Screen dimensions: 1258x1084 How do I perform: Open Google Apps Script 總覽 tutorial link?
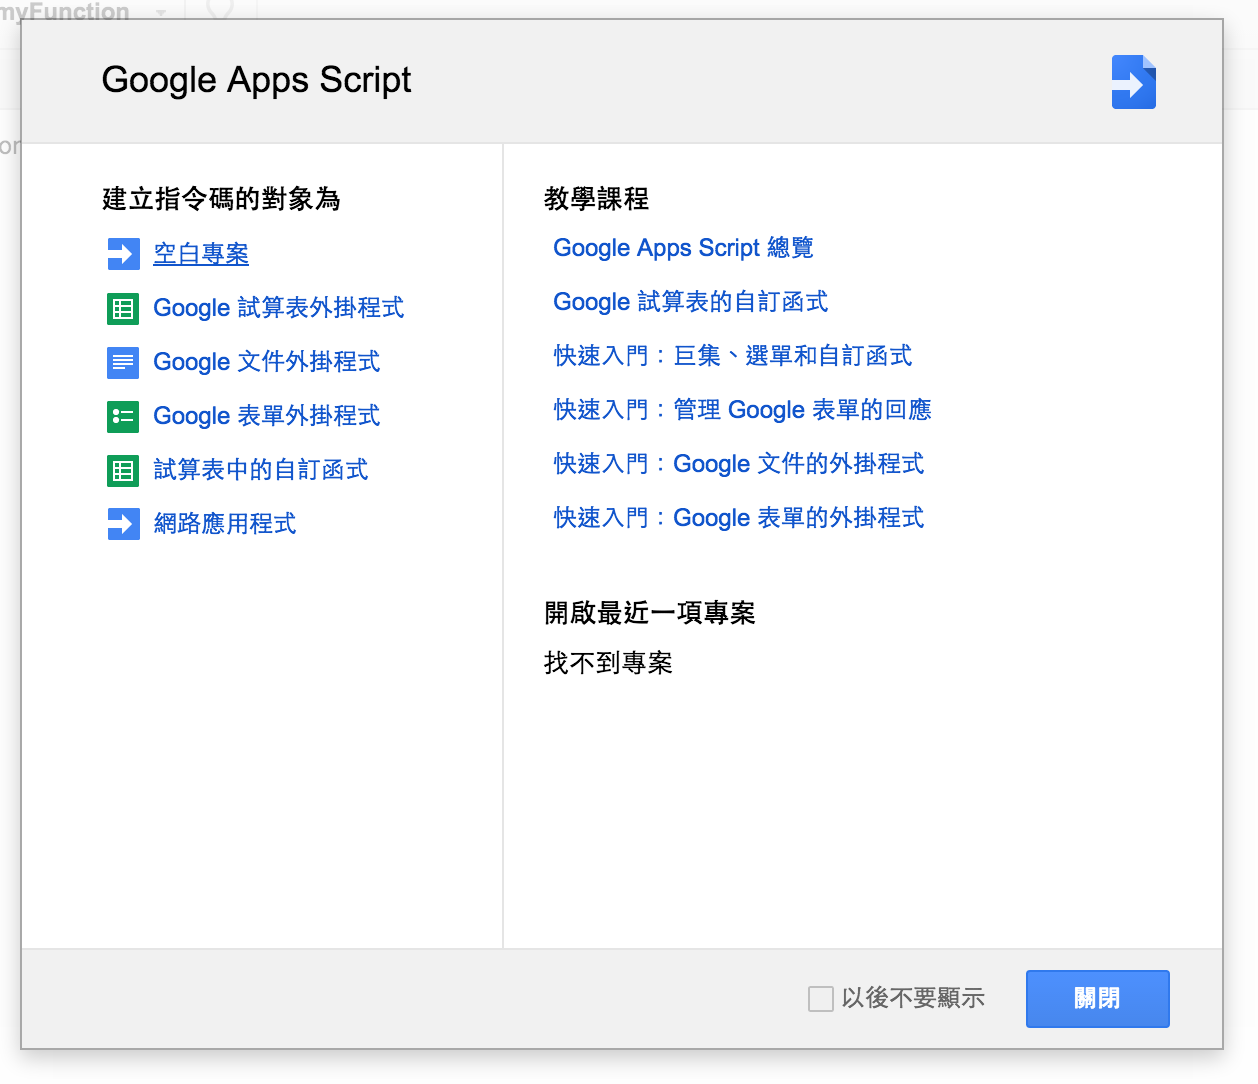[x=684, y=248]
